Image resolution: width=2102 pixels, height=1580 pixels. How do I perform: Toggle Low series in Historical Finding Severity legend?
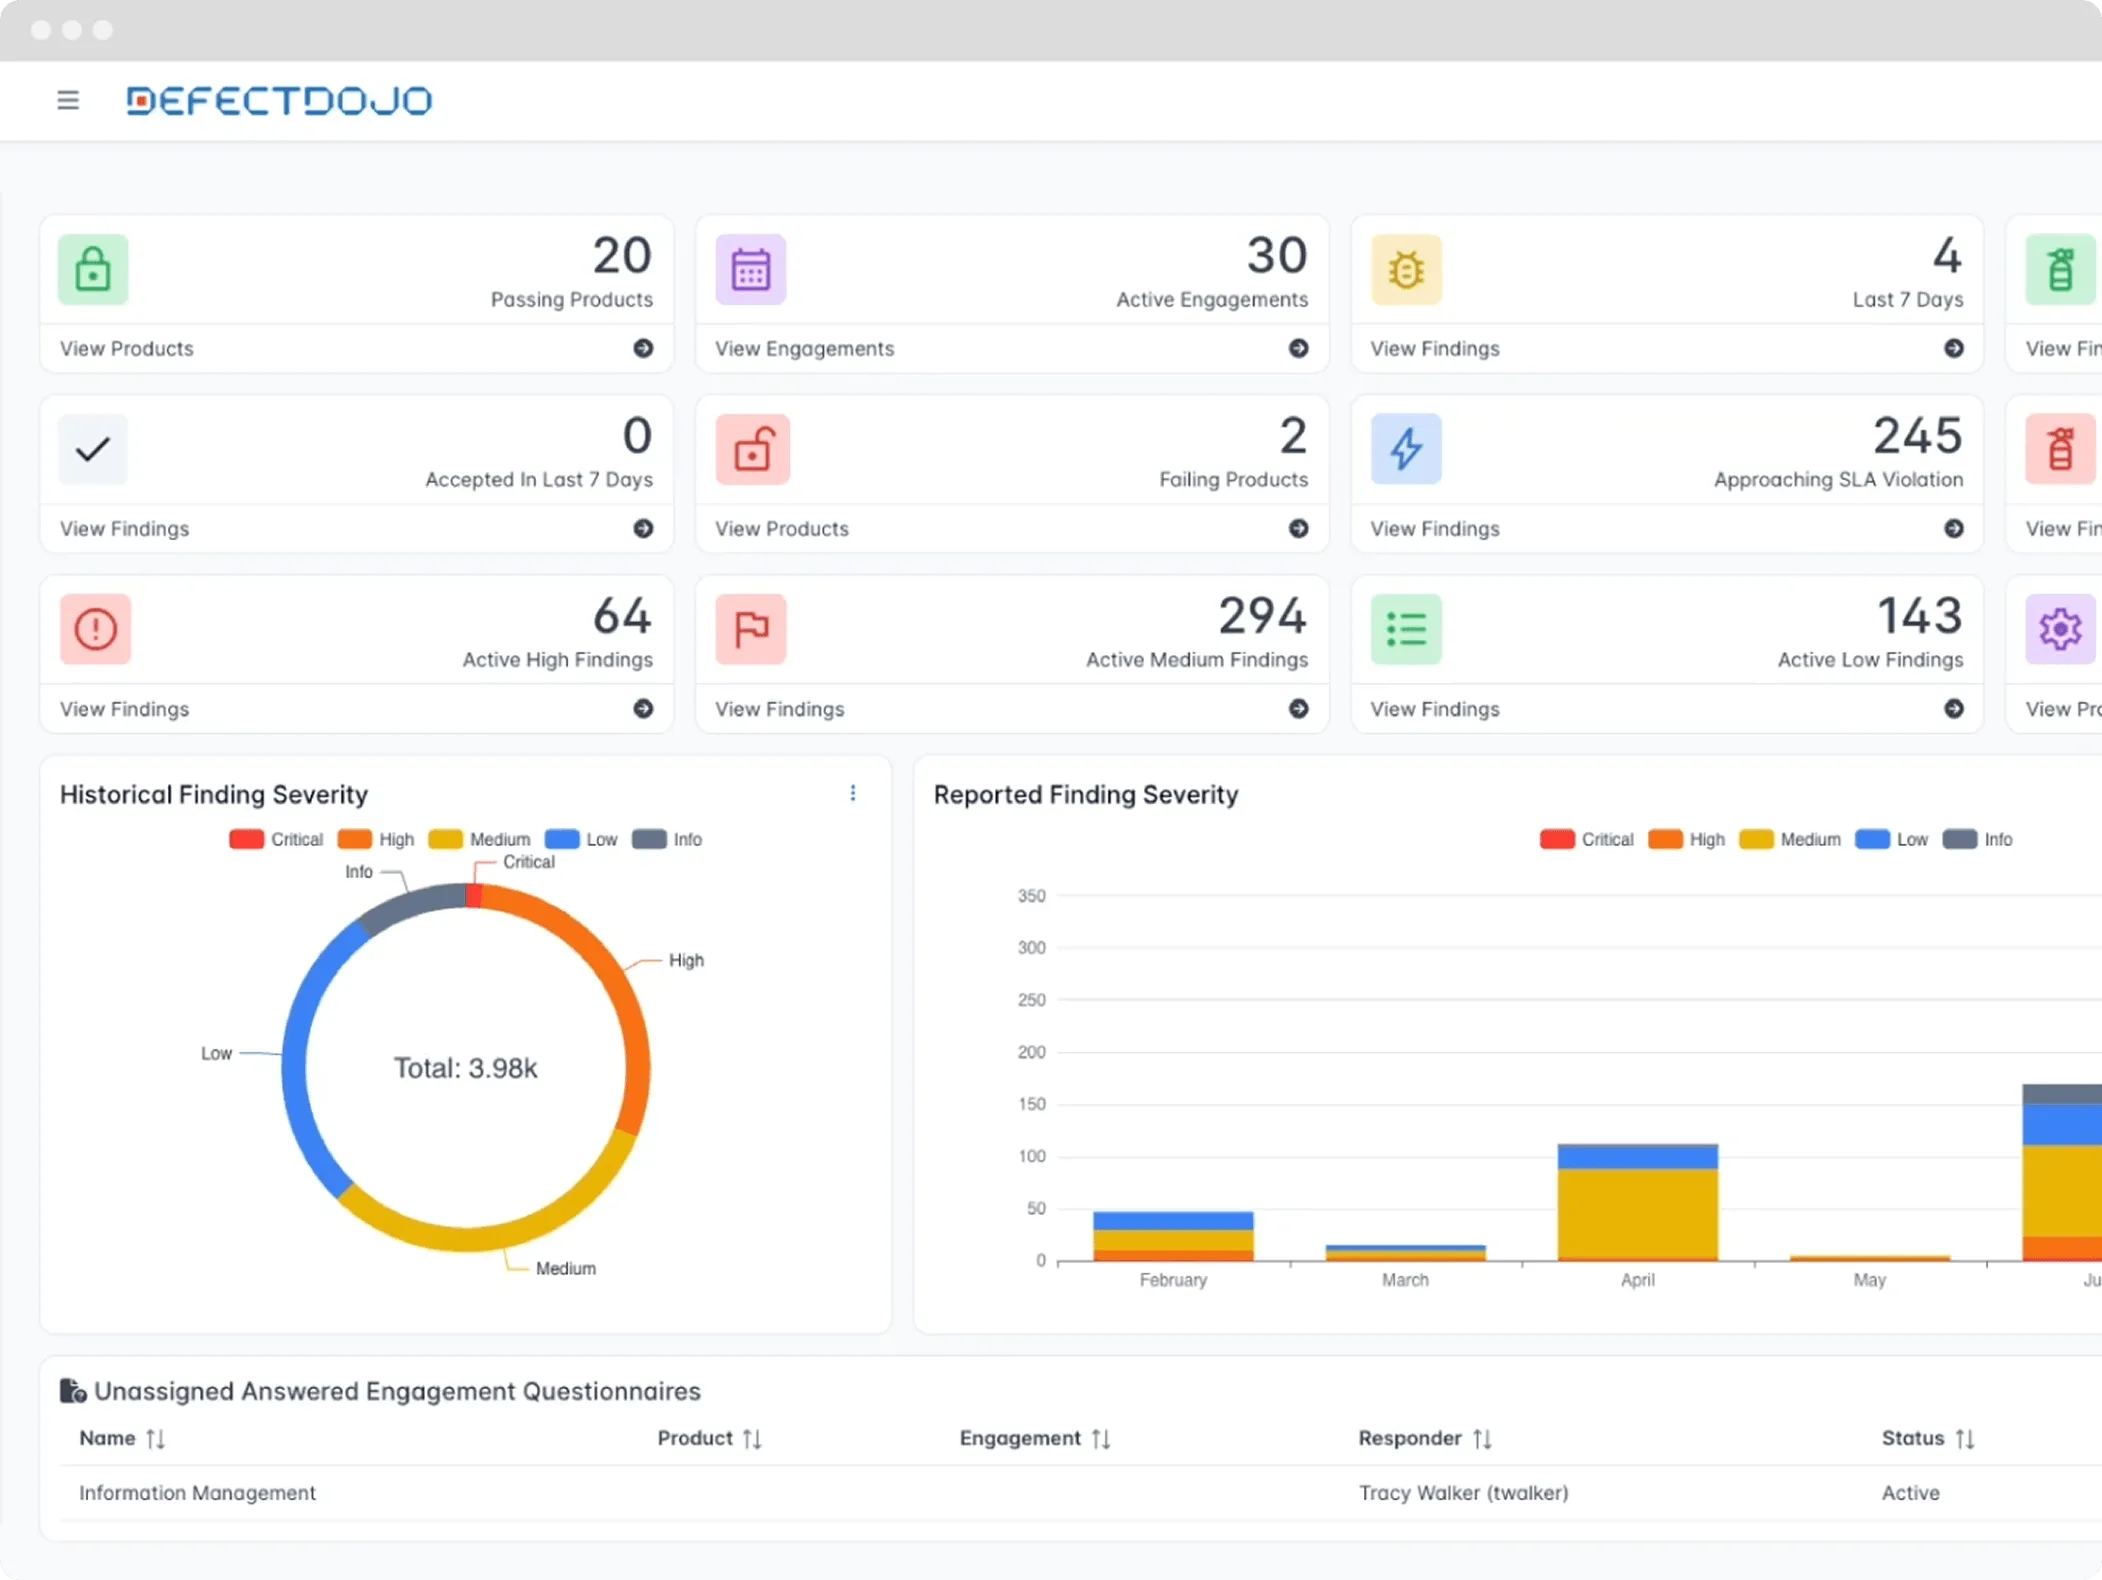pos(581,839)
